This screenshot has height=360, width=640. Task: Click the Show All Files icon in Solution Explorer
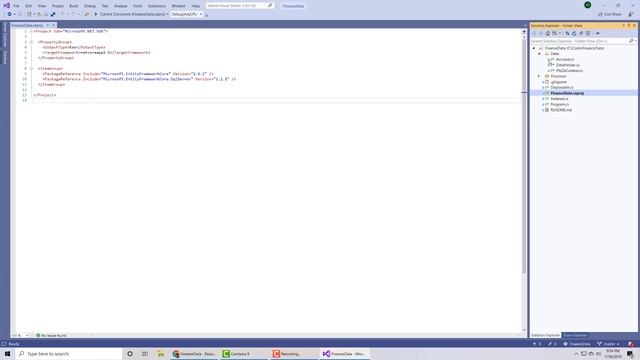(588, 33)
